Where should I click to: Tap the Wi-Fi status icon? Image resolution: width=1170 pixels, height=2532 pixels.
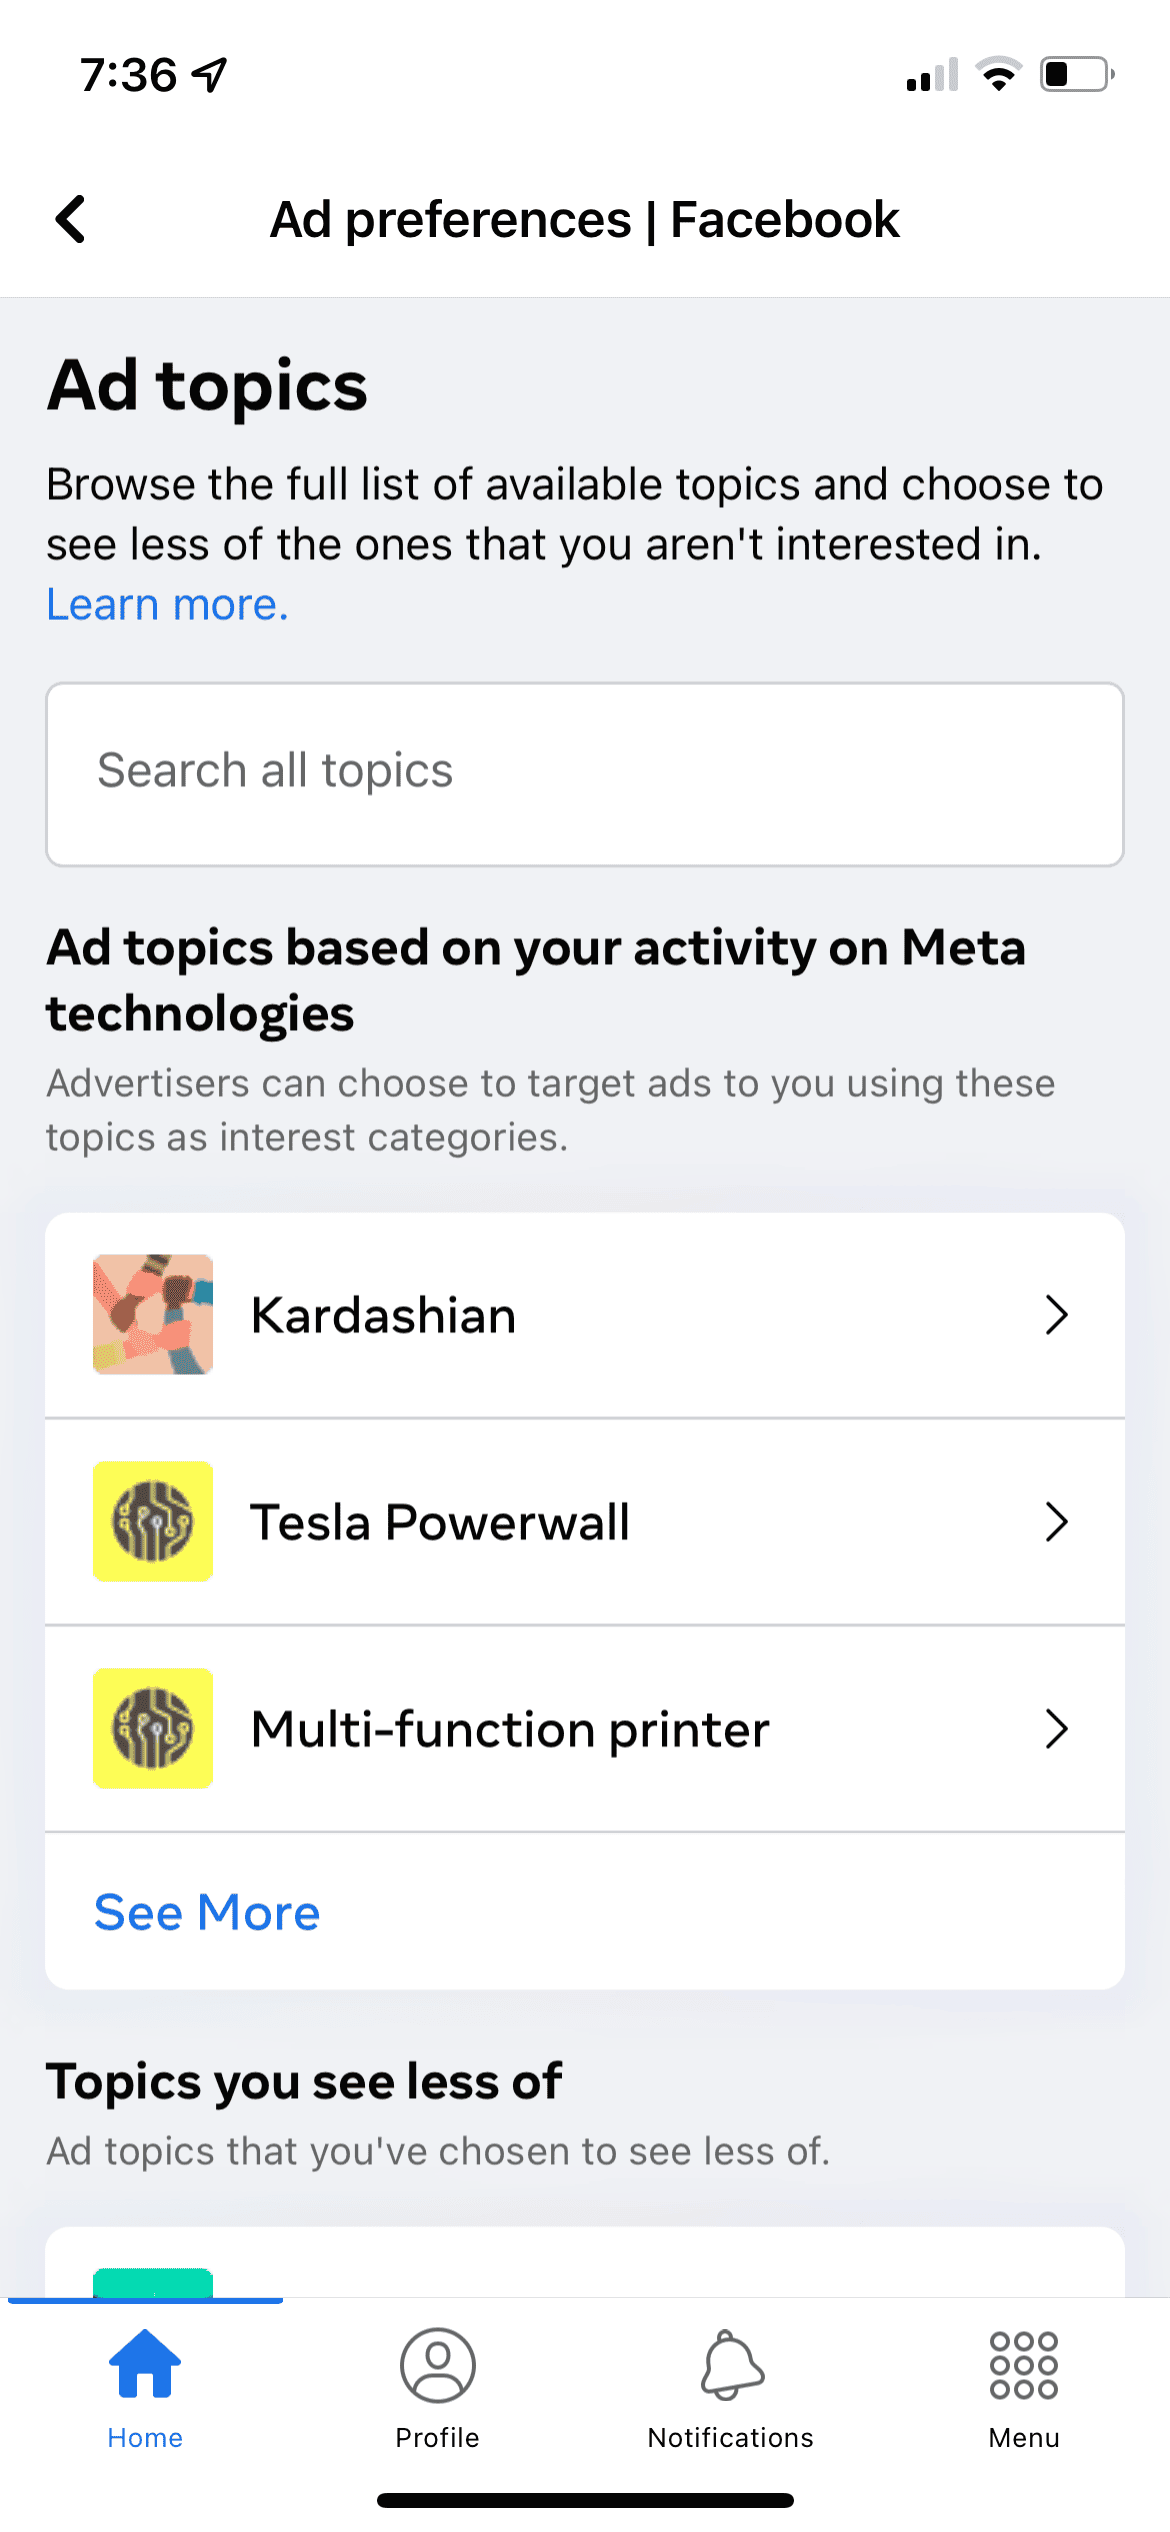pos(998,75)
